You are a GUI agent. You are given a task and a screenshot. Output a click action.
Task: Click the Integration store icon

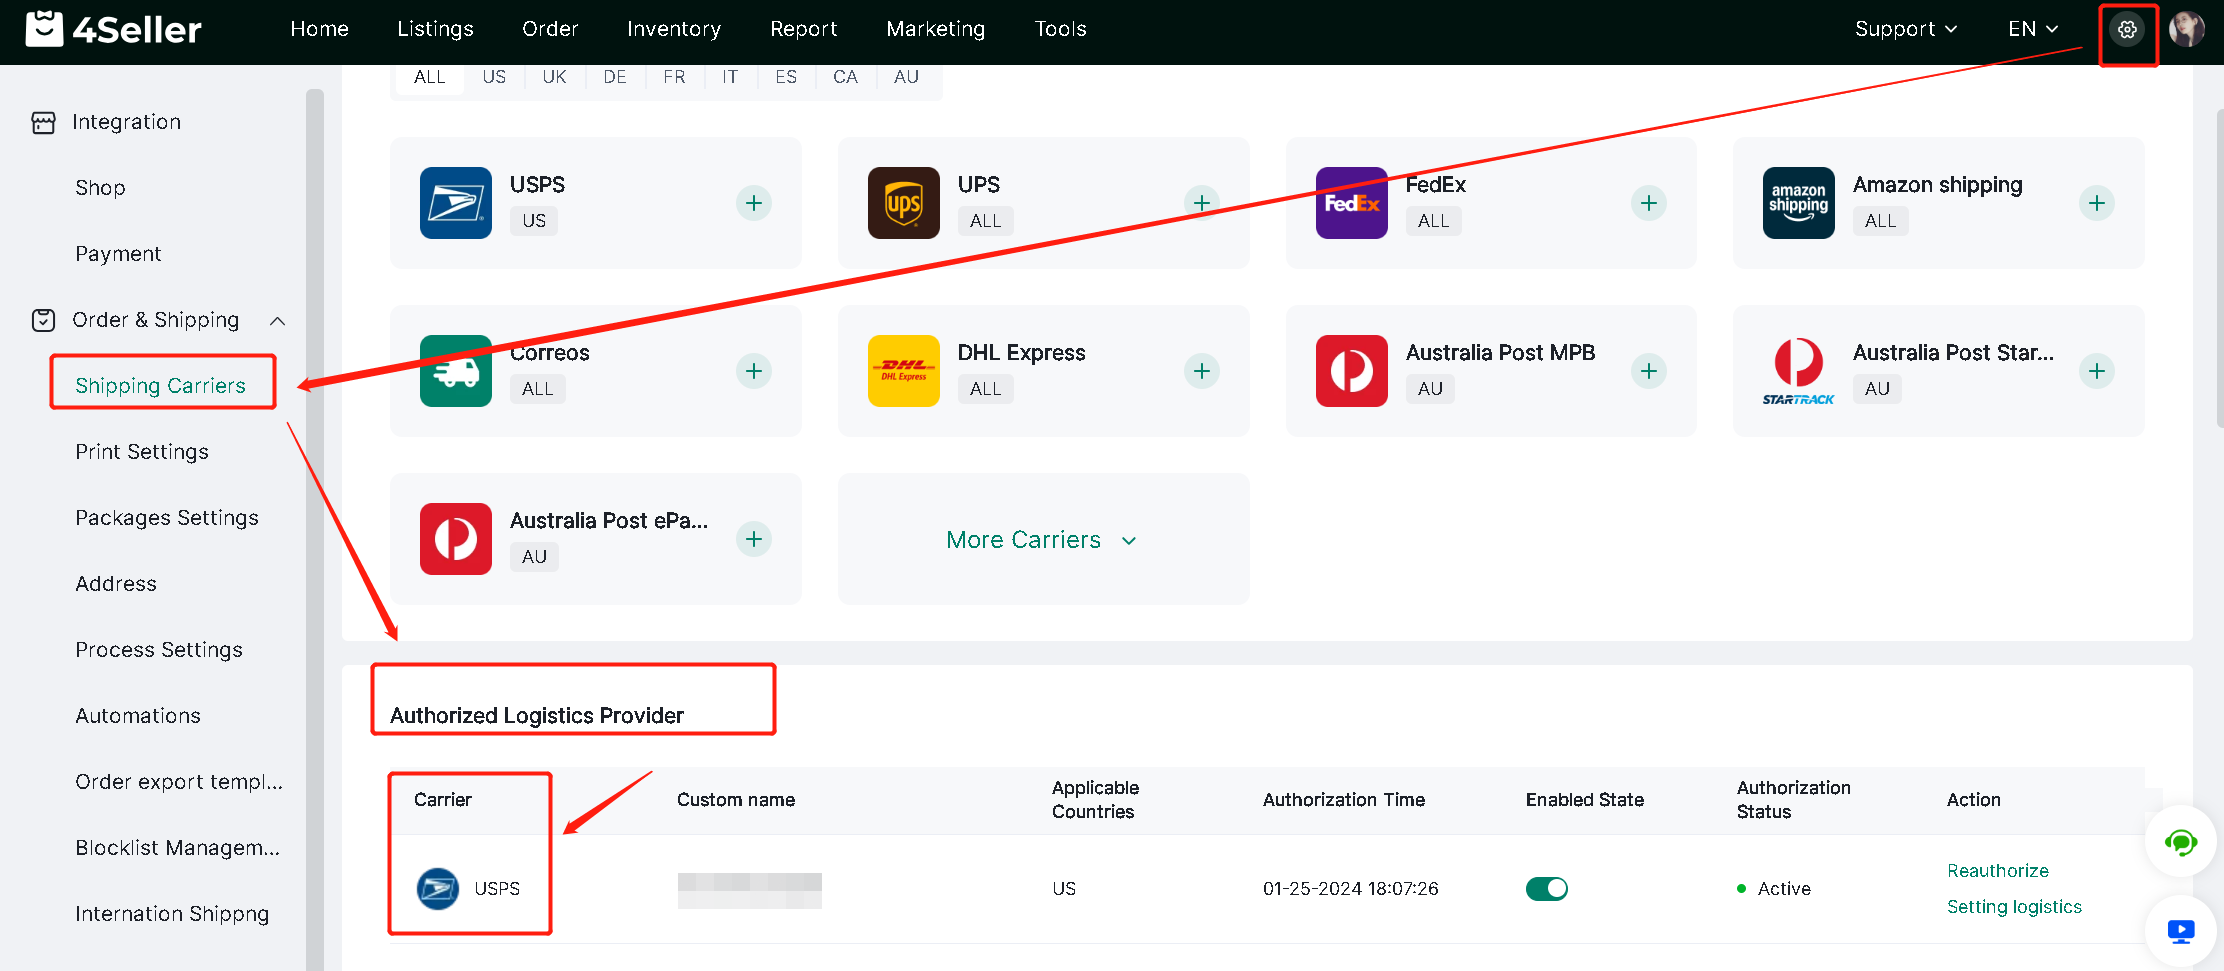click(43, 122)
